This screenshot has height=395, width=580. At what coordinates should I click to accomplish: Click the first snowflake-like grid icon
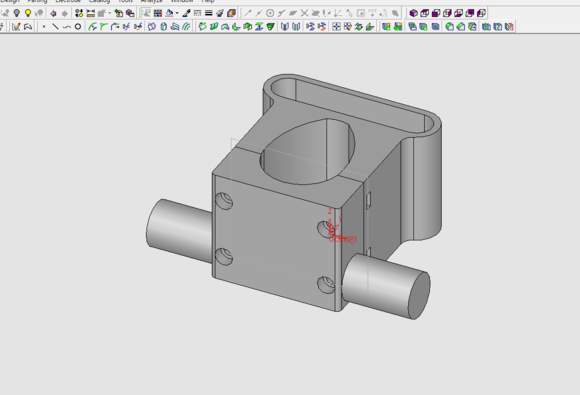coord(336,27)
